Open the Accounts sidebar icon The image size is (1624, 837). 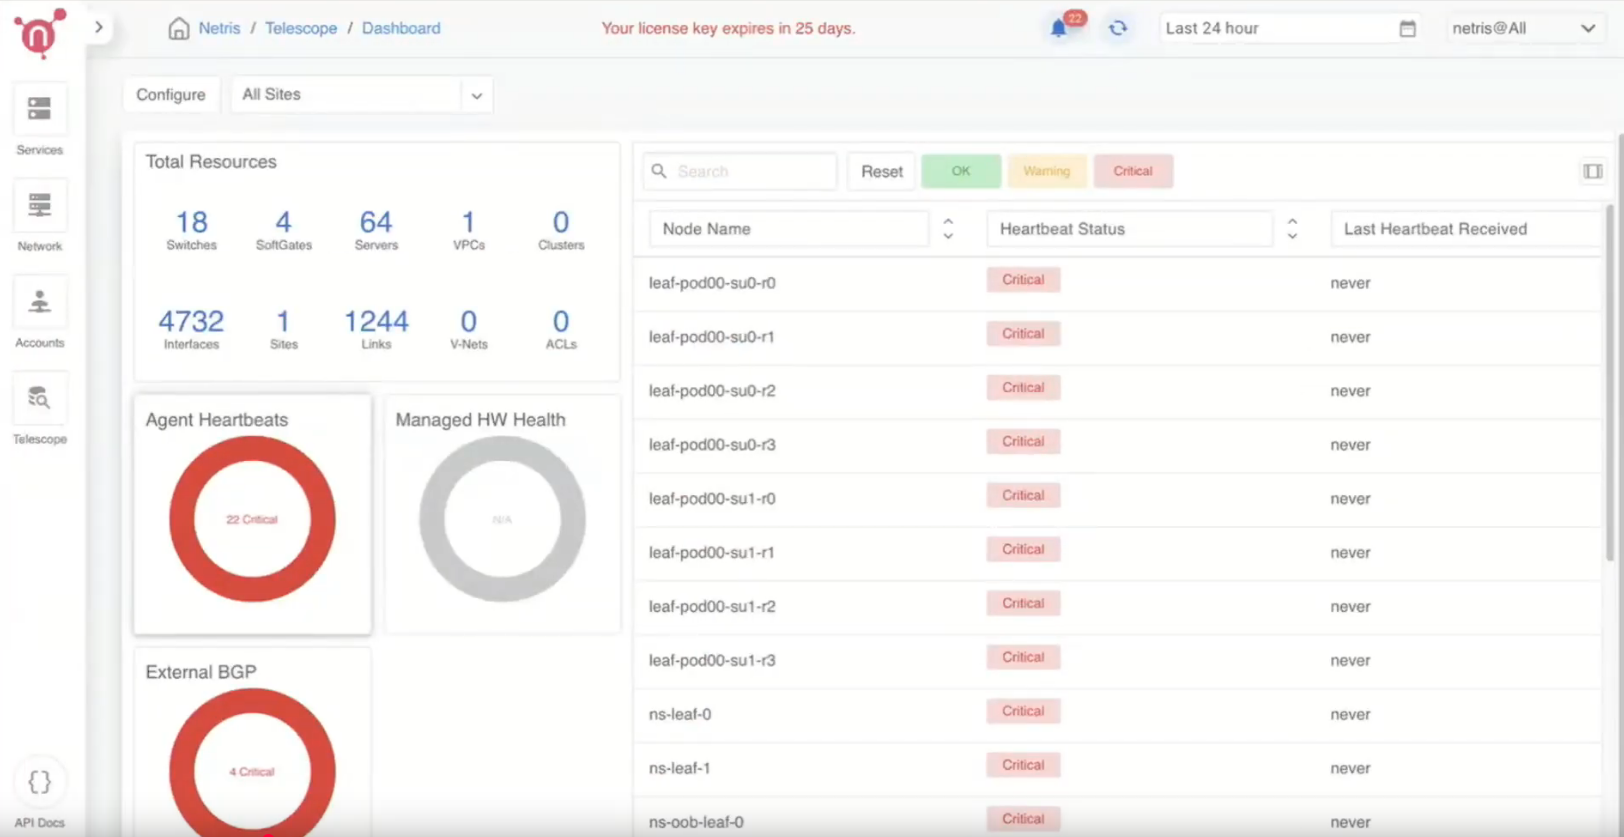(40, 302)
